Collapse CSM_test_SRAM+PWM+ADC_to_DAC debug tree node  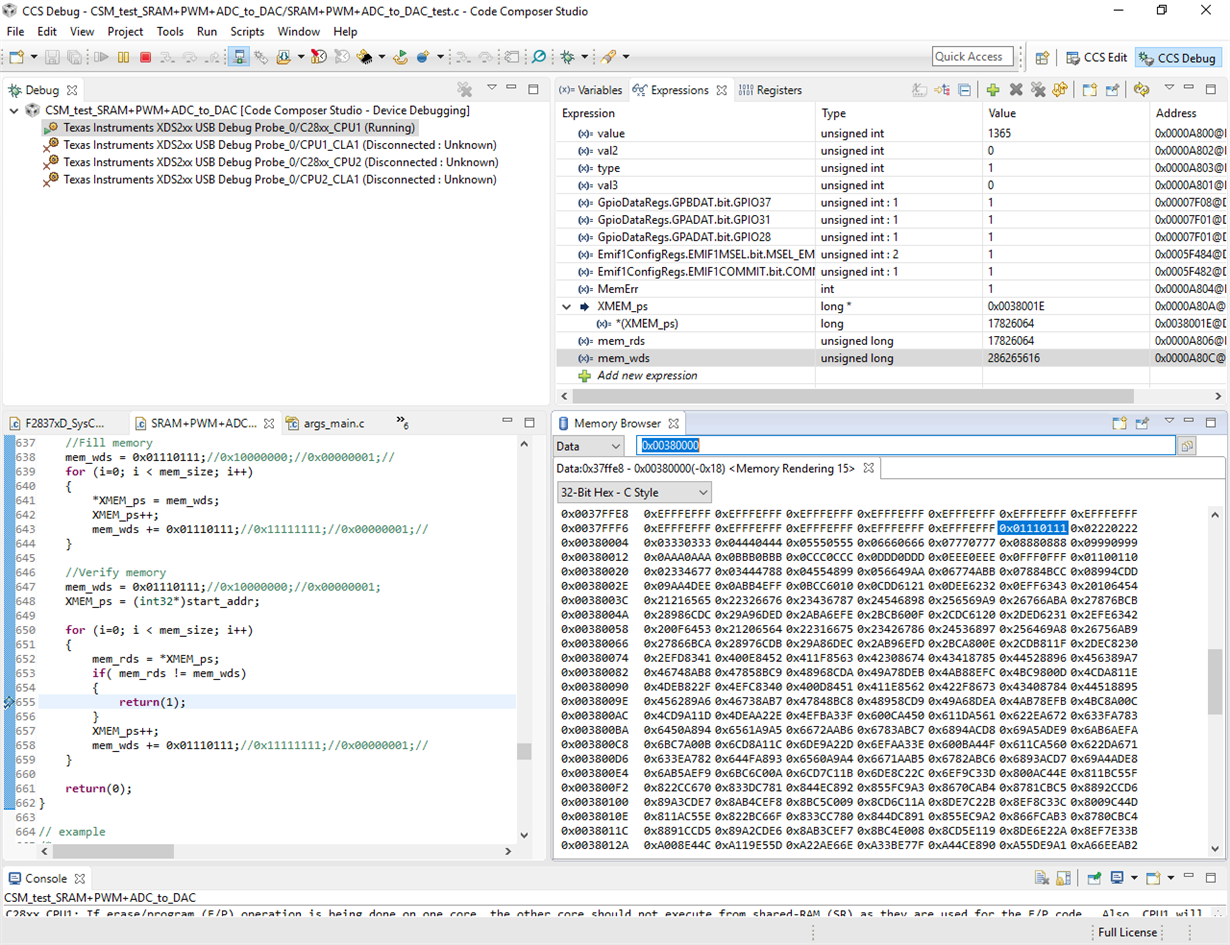pos(13,111)
